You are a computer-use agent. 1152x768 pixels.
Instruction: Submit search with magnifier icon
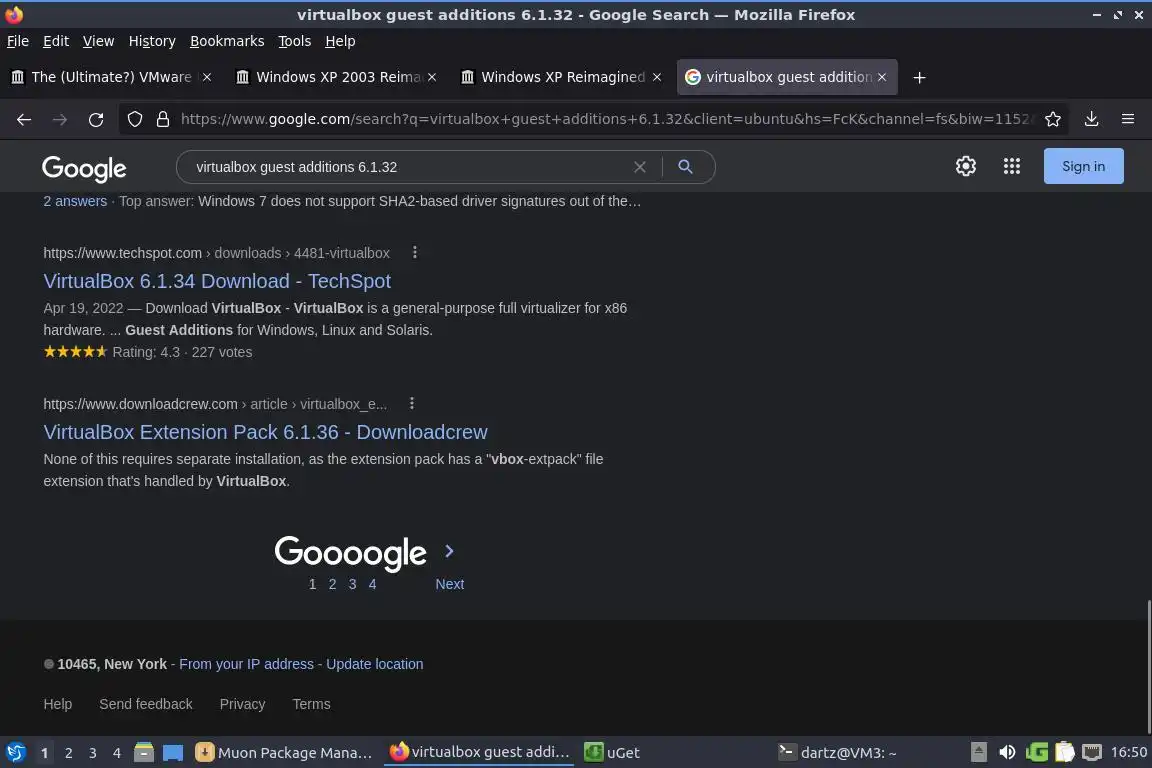click(x=685, y=167)
